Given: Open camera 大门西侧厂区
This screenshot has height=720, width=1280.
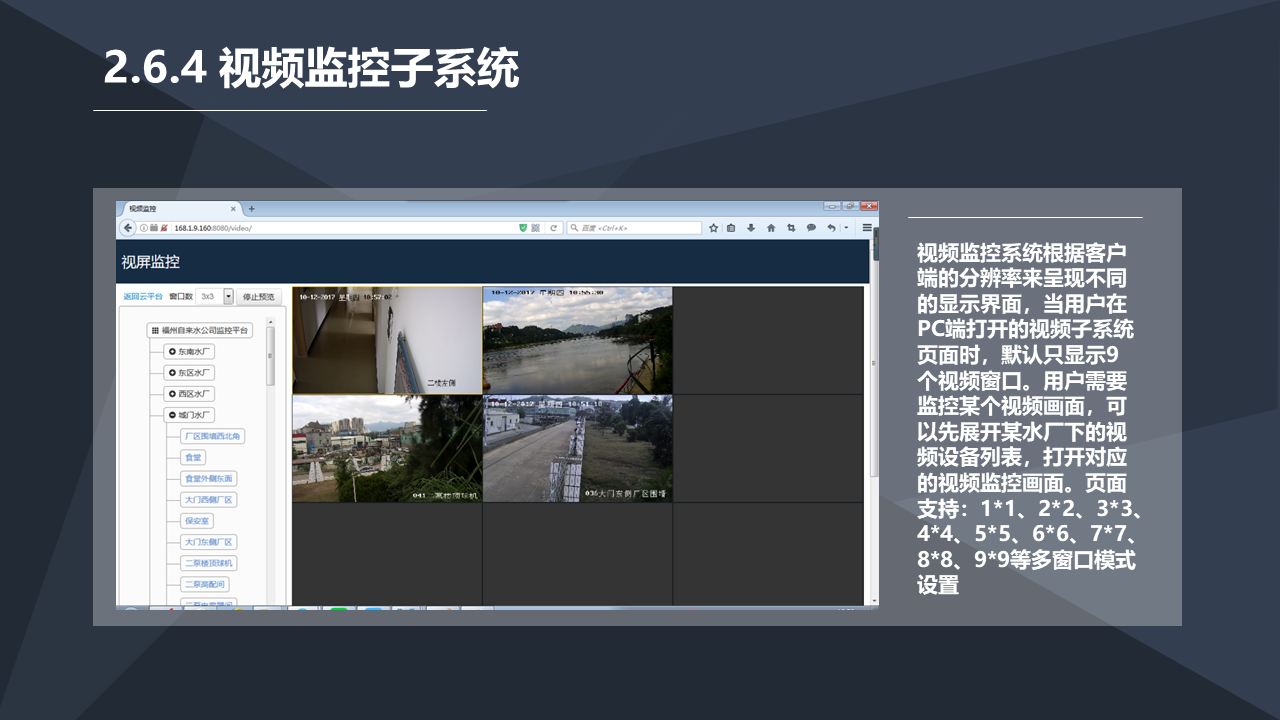Looking at the screenshot, I should click(x=208, y=500).
